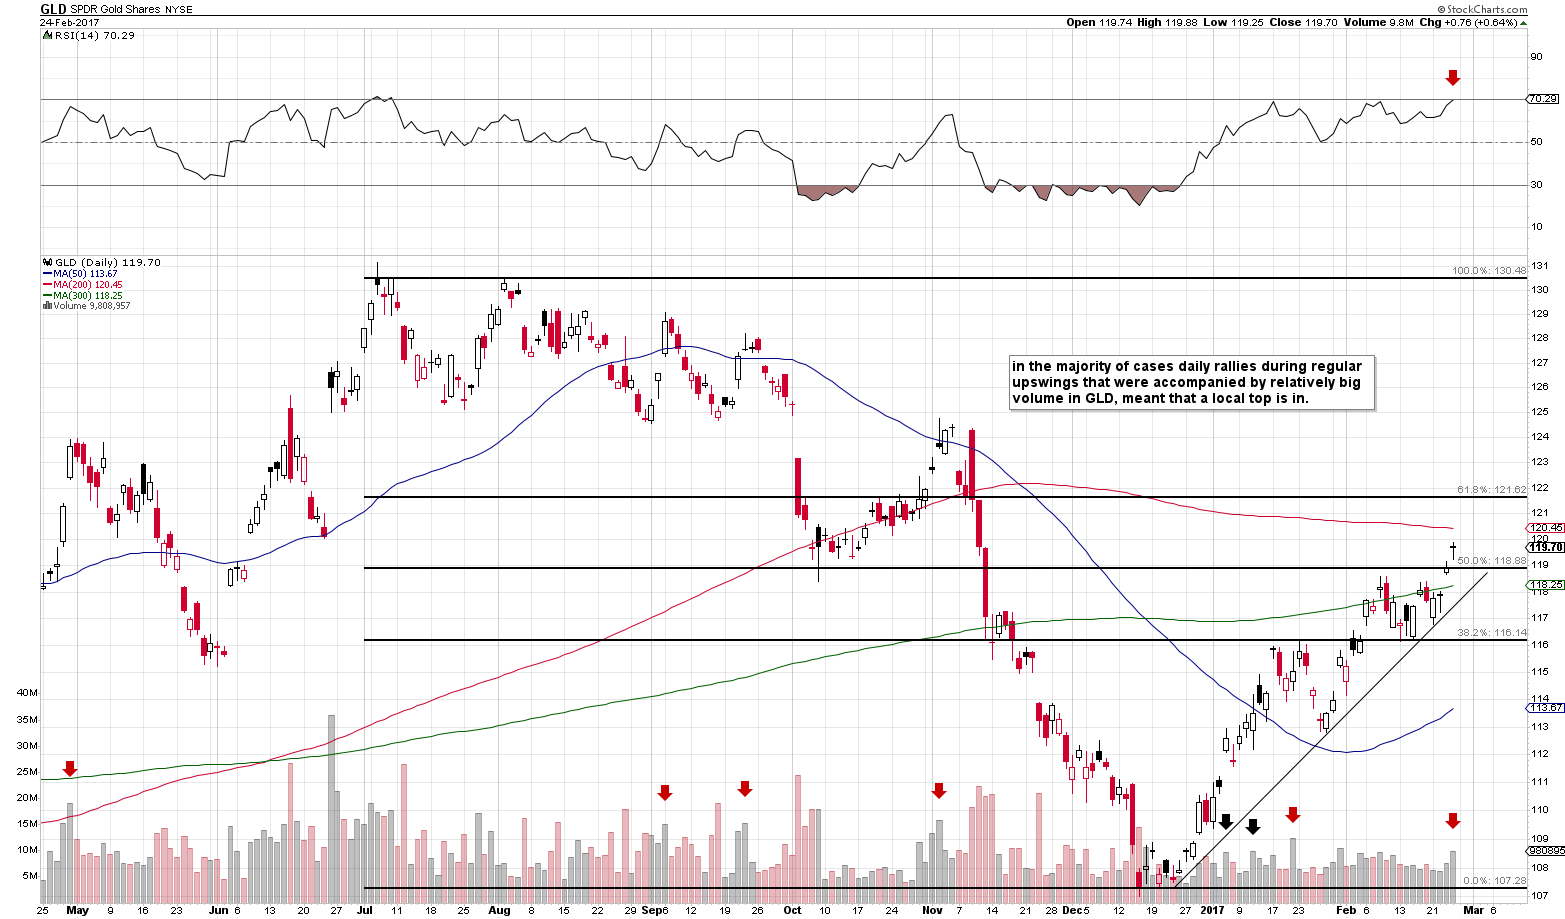The height and width of the screenshot is (919, 1565).
Task: Click the volume value tag on right axis
Action: (1545, 851)
